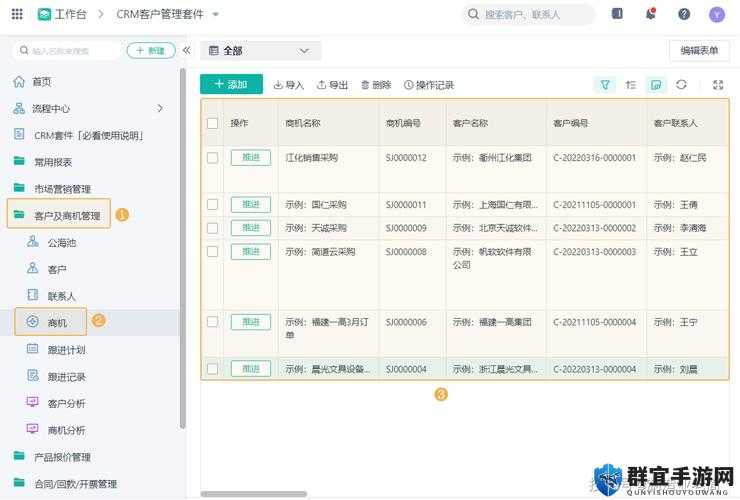
Task: Click the cell C-20220316-0000001
Action: point(595,158)
